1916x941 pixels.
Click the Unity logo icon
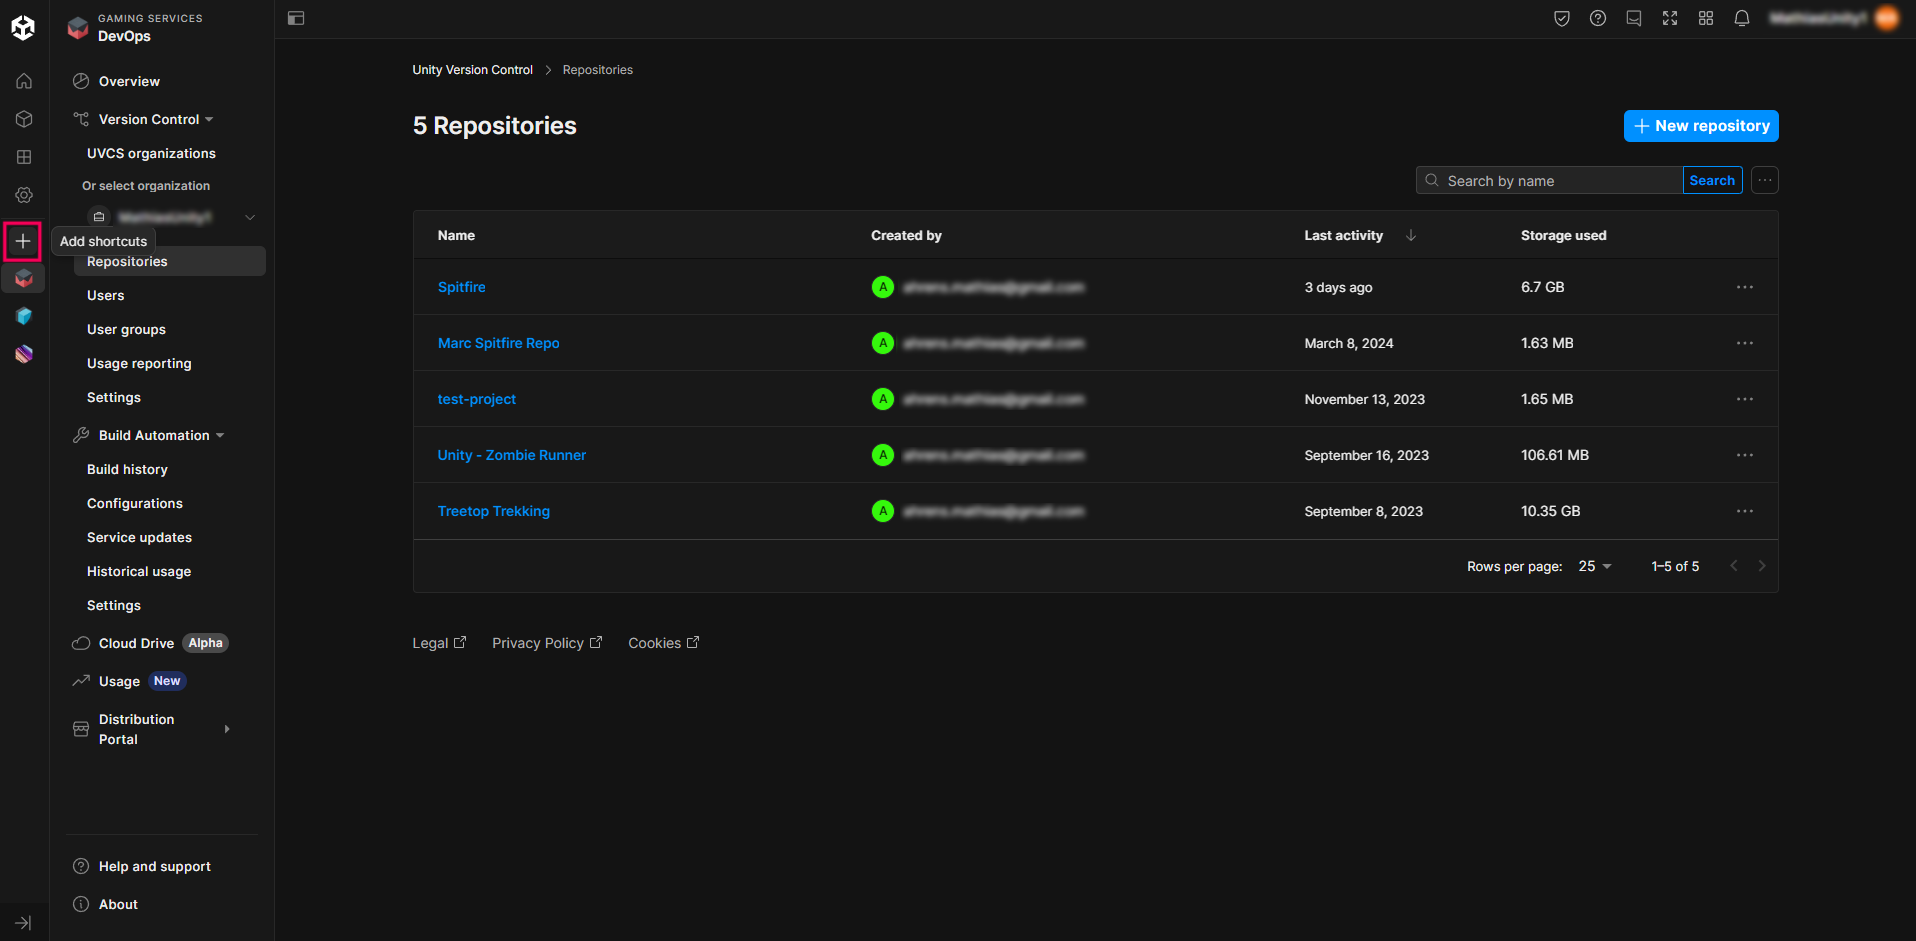[x=23, y=28]
